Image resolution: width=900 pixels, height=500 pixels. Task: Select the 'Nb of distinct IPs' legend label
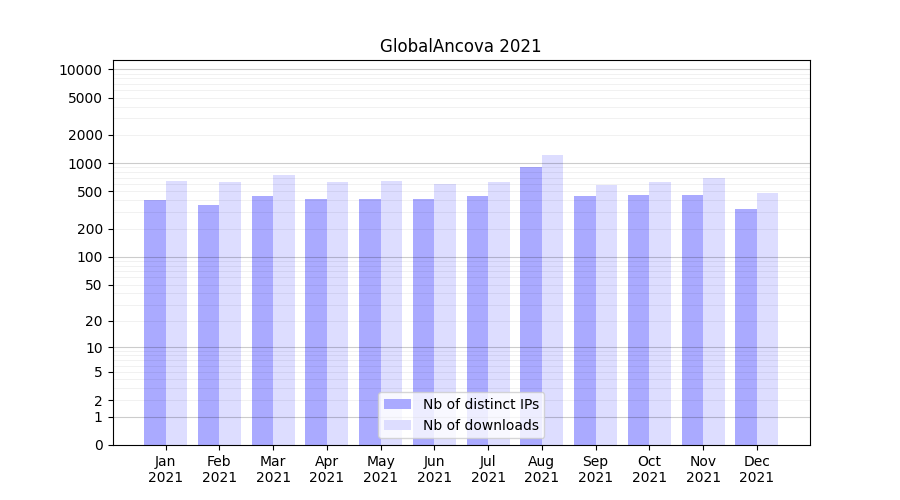[480, 404]
